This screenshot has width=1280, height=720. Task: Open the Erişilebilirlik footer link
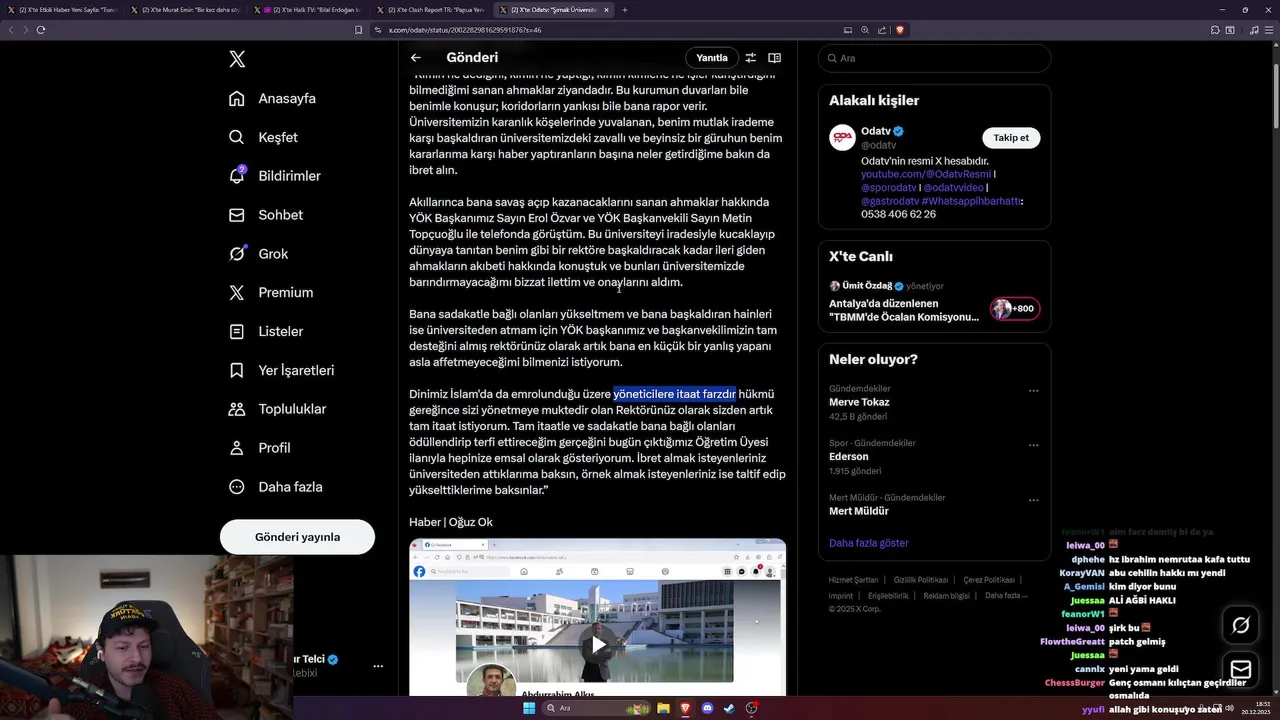[x=888, y=595]
